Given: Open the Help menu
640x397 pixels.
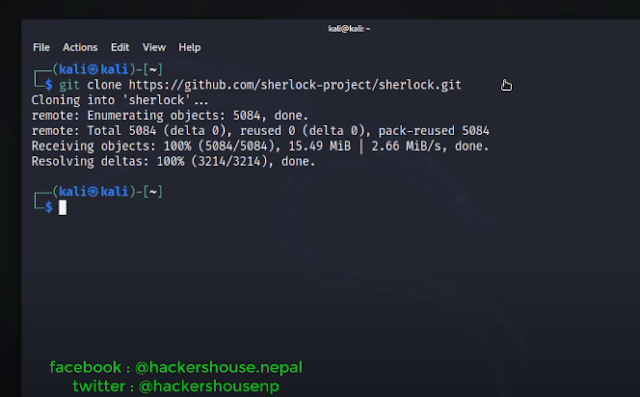Looking at the screenshot, I should [x=189, y=47].
